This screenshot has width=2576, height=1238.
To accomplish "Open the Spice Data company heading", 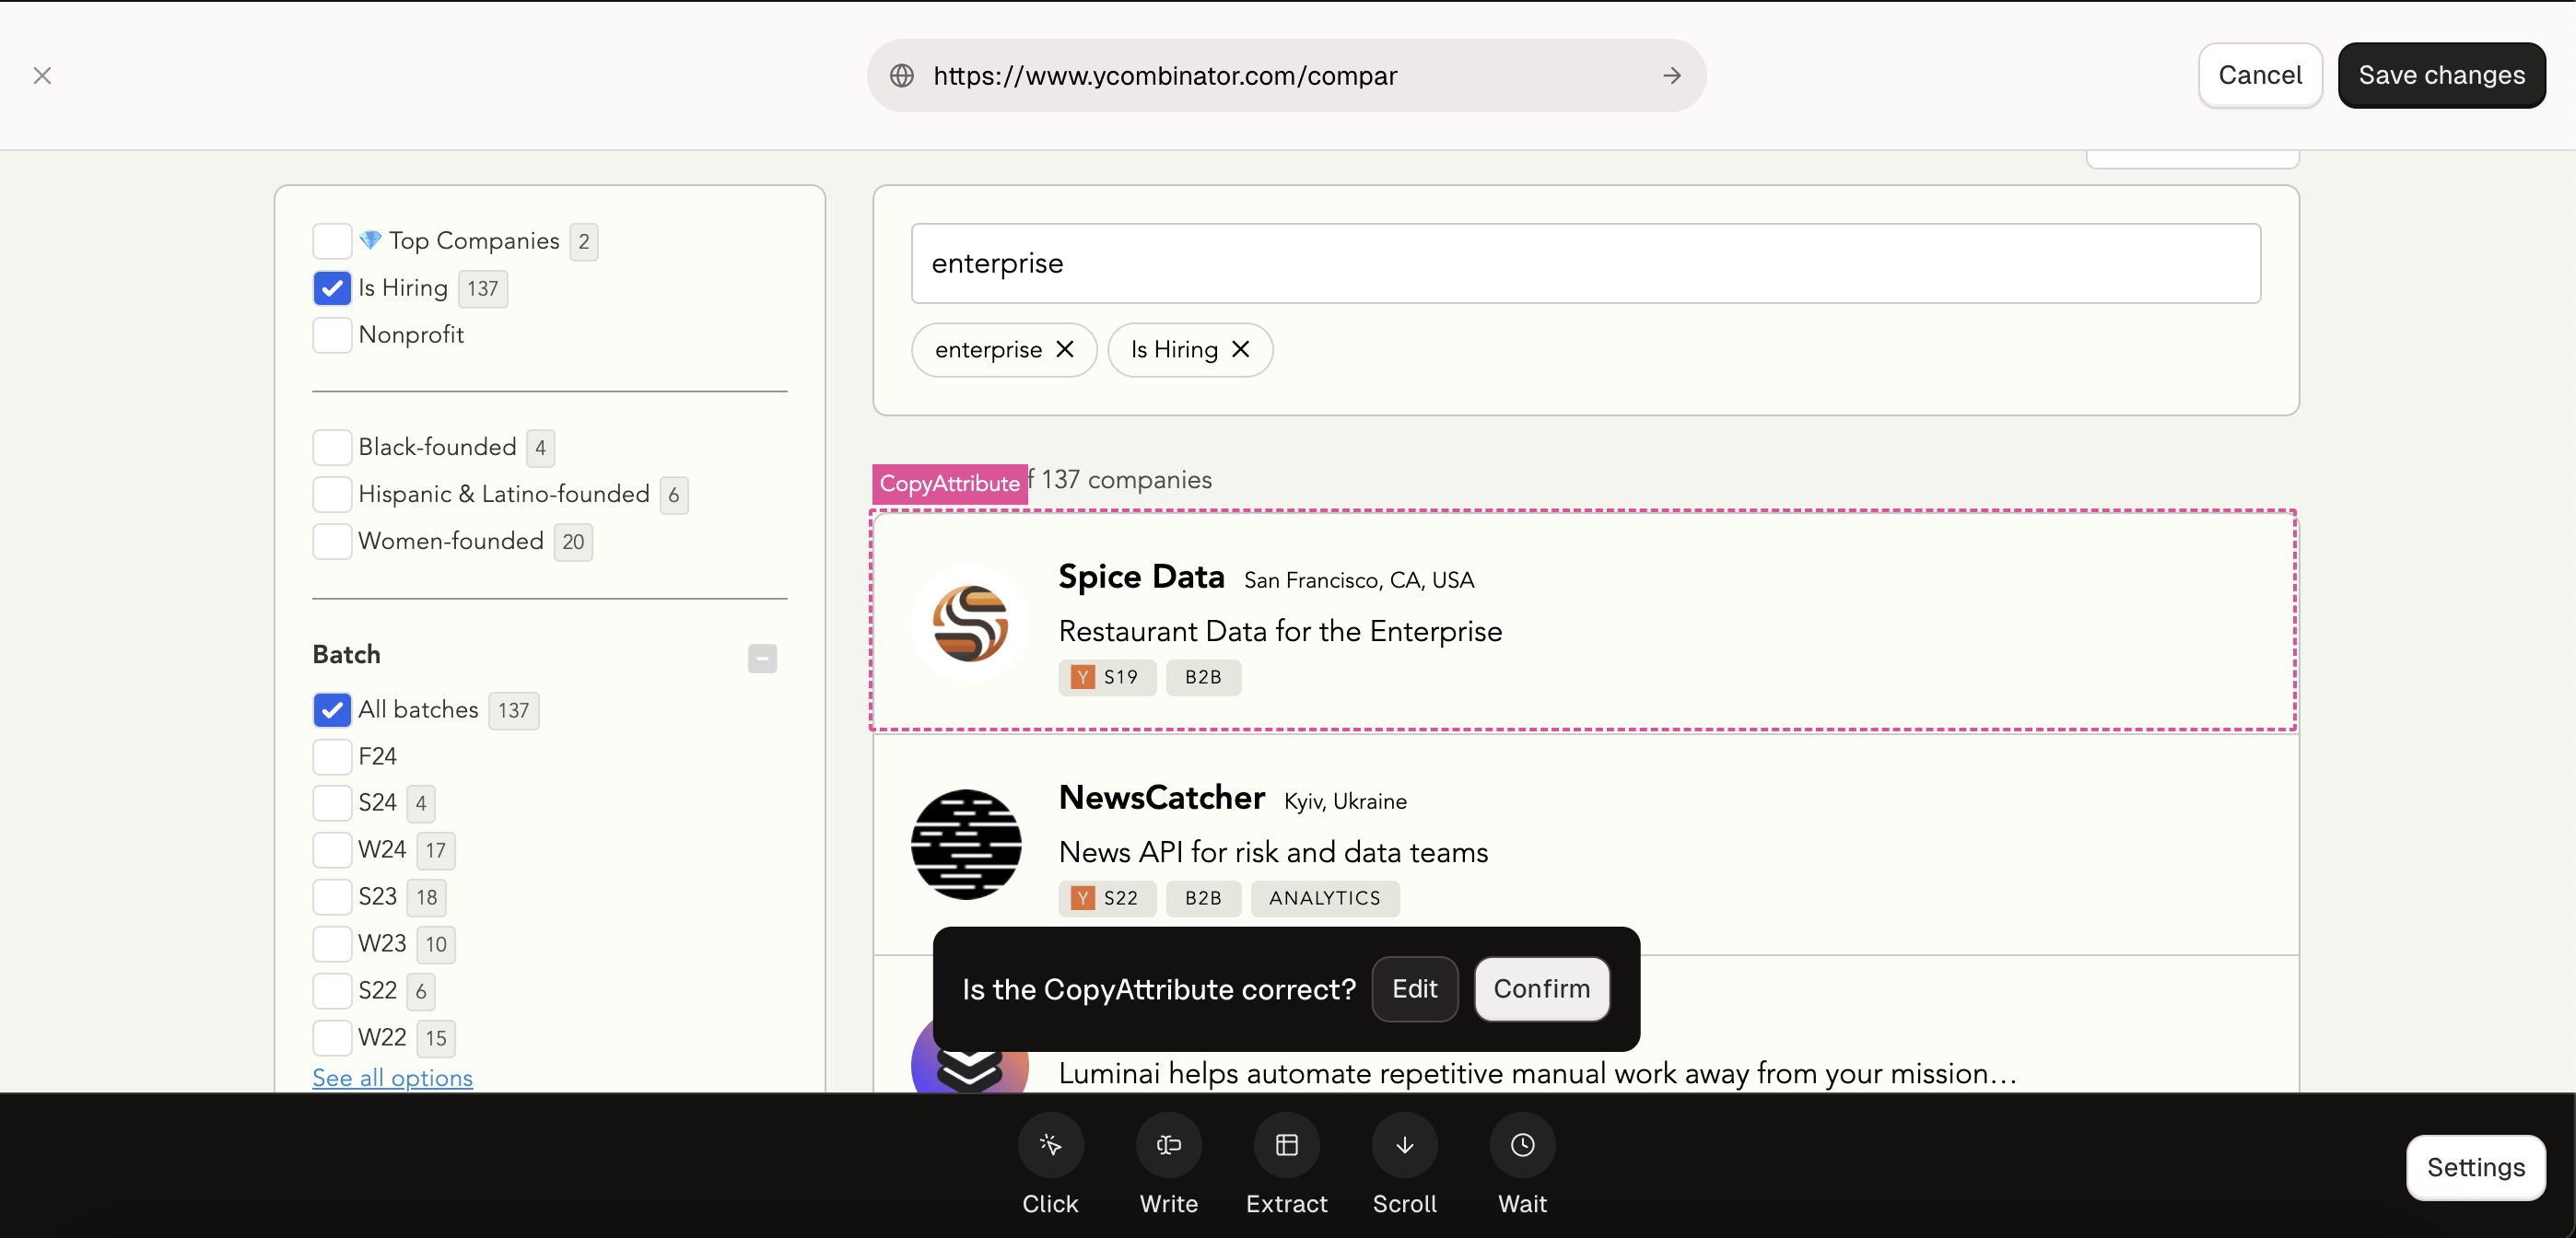I will tap(1141, 577).
